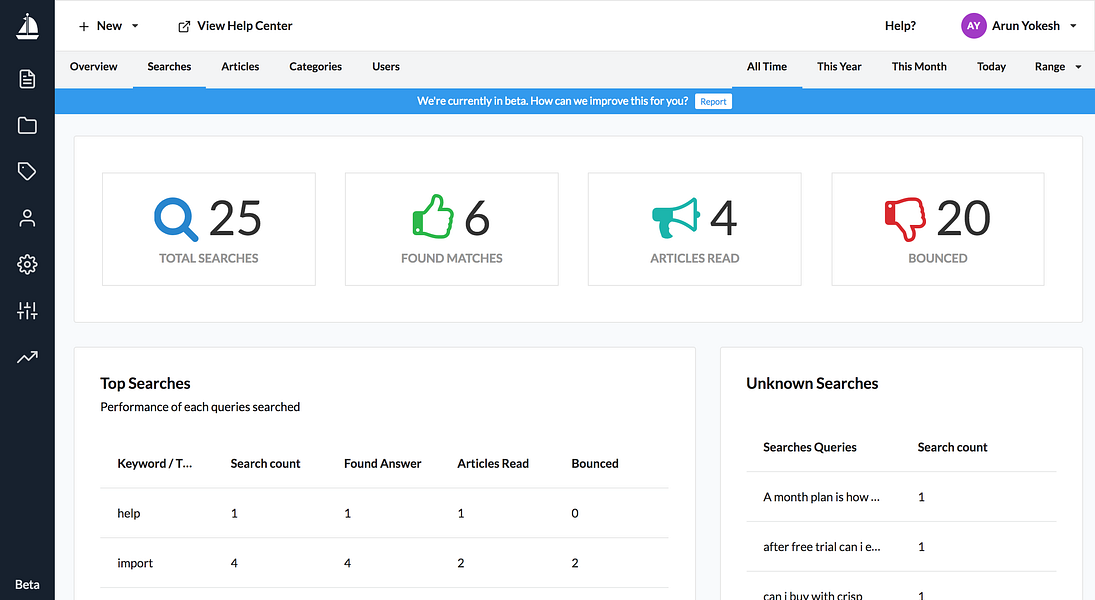Open the articles document icon in sidebar
Image resolution: width=1095 pixels, height=600 pixels.
[27, 79]
